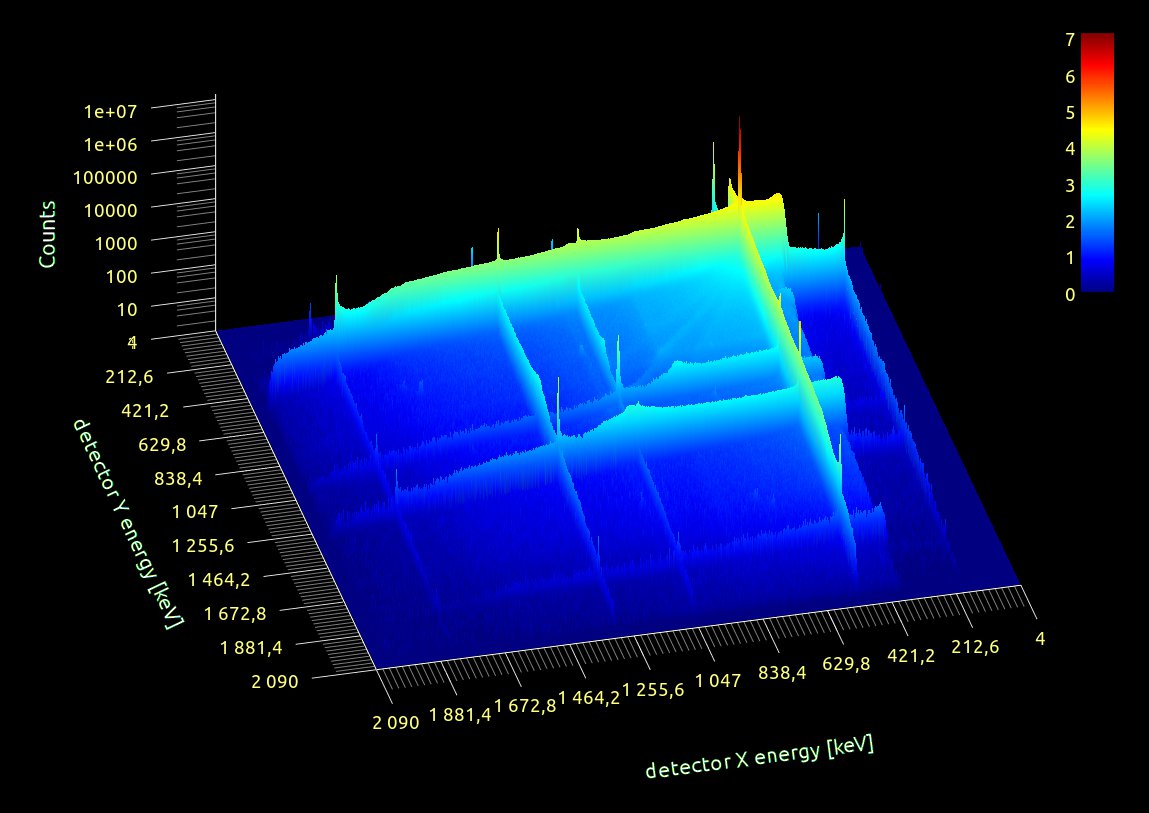The image size is (1149, 813).
Task: Click the 4 tick on the X energy axis
Action: [1041, 638]
